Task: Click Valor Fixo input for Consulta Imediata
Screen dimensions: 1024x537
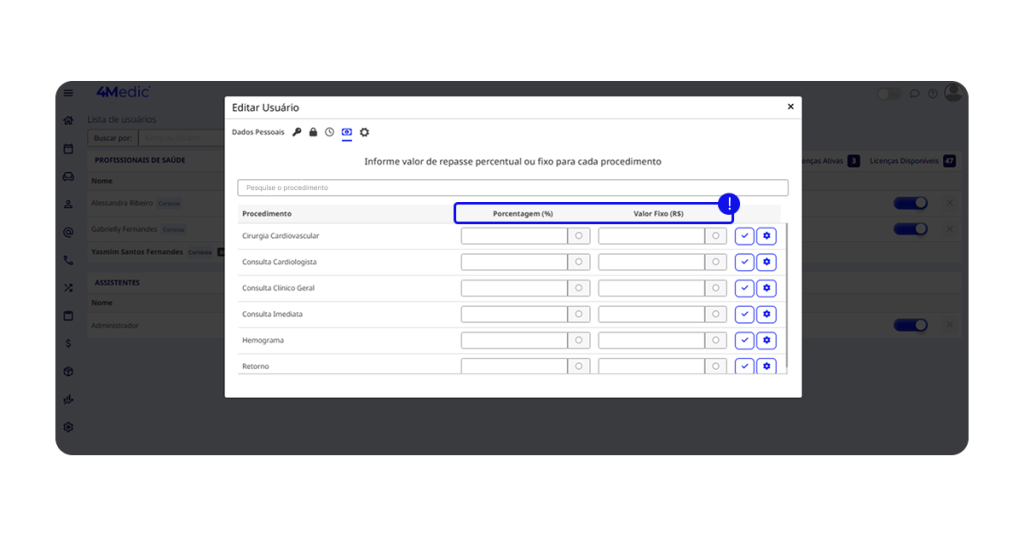Action: click(x=651, y=314)
